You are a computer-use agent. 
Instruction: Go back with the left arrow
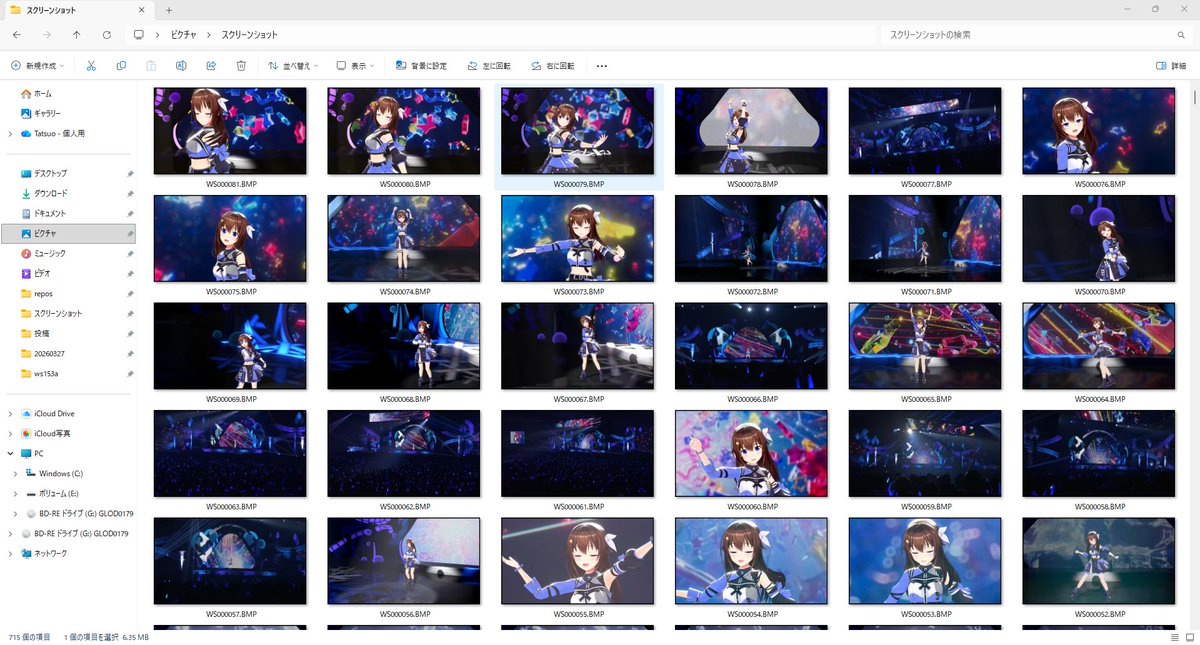(16, 35)
